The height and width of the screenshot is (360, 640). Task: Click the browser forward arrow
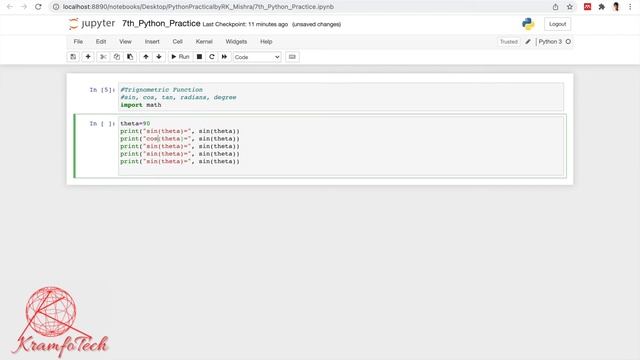tap(24, 7)
